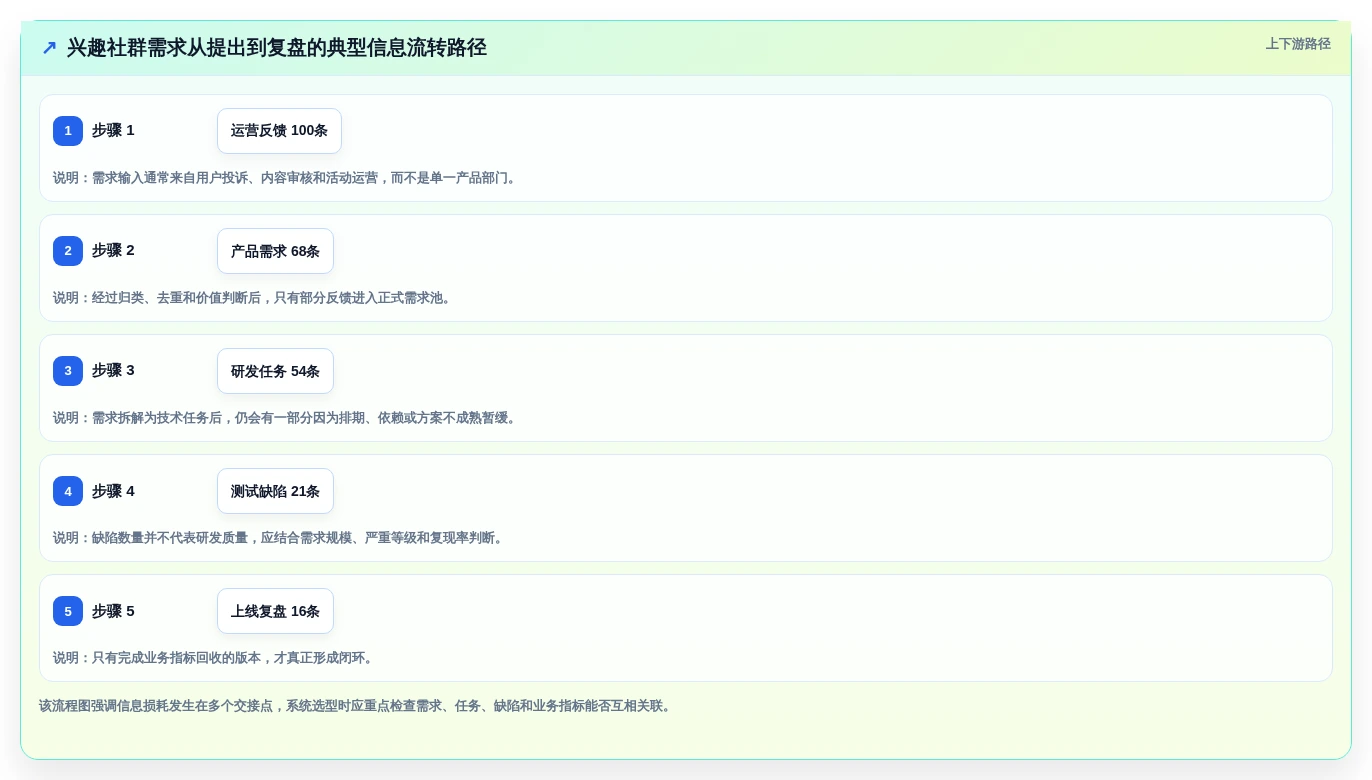
Task: Click the note starting 需求输入通常来自用户投诉
Action: click(x=286, y=178)
